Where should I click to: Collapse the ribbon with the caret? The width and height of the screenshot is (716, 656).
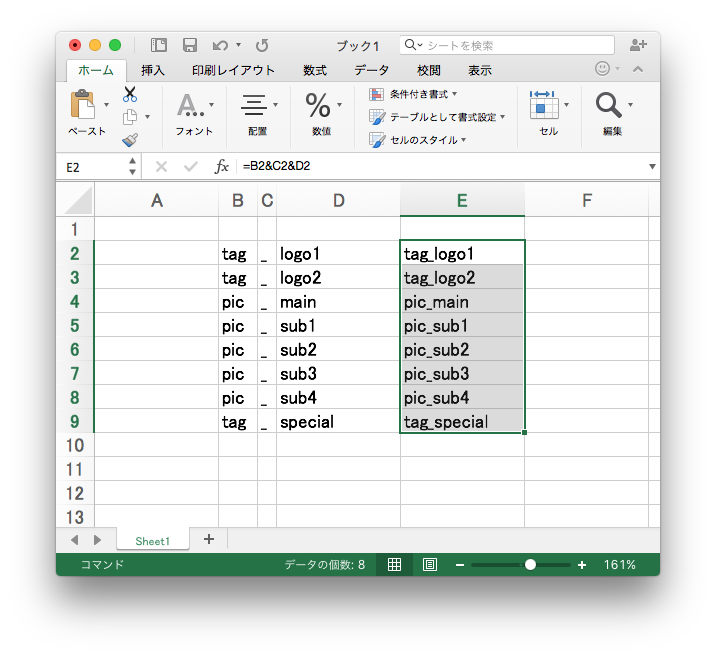tap(638, 69)
